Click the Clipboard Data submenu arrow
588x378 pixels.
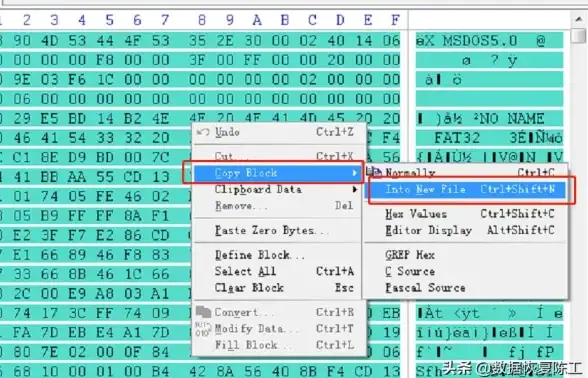tap(354, 189)
